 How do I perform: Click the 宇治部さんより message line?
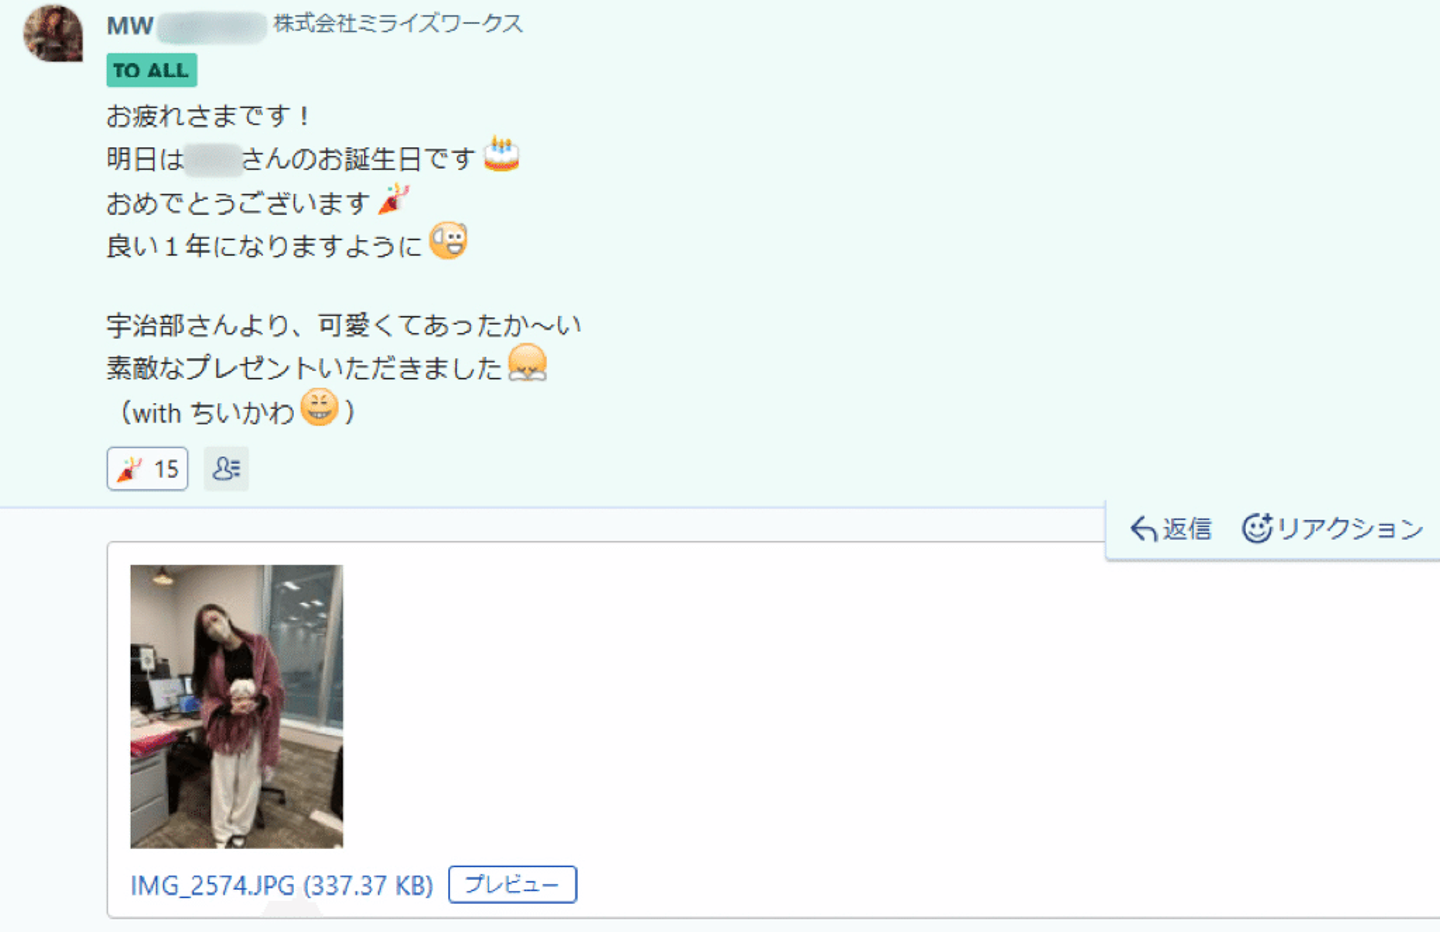[x=343, y=325]
